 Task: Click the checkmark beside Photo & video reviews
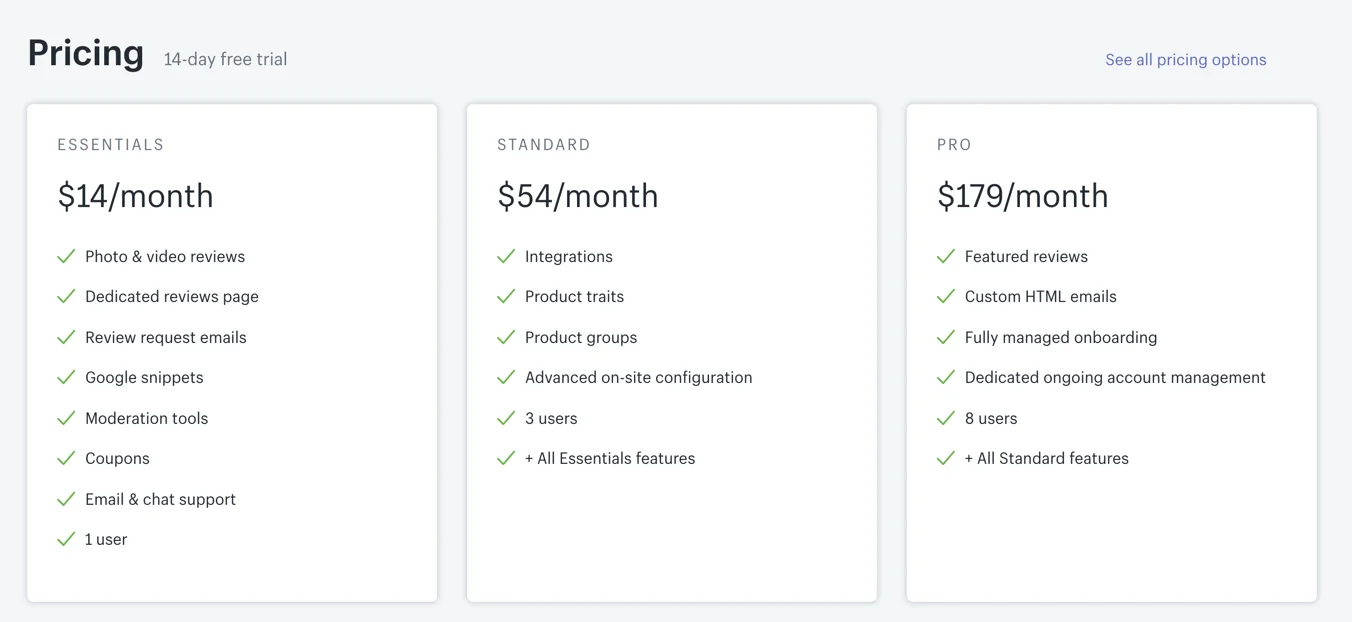pos(66,257)
